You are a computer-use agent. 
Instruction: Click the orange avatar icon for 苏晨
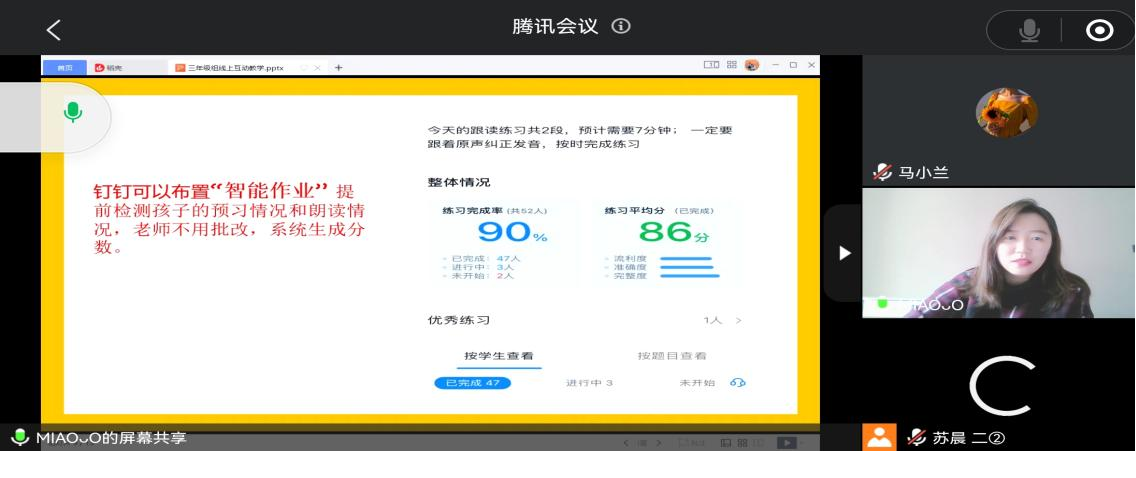coord(879,437)
